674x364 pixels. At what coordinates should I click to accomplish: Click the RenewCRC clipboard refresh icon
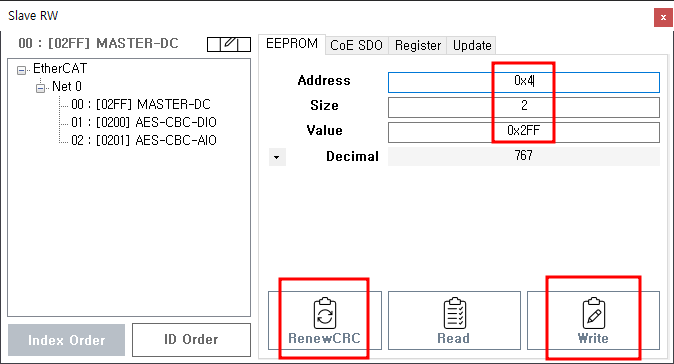[325, 313]
